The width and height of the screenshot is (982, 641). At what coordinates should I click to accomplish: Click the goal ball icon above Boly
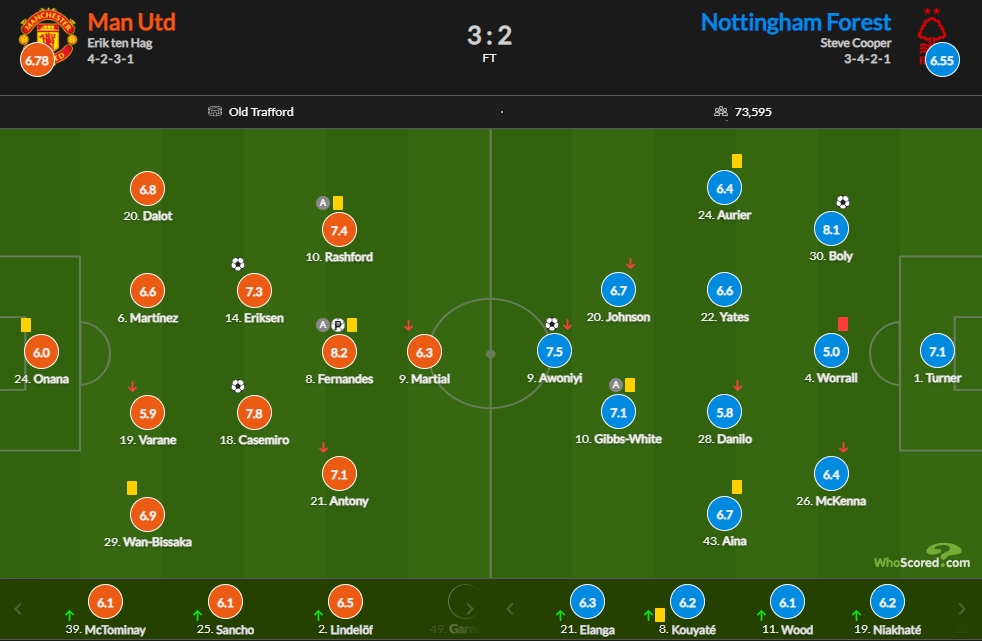tap(843, 202)
